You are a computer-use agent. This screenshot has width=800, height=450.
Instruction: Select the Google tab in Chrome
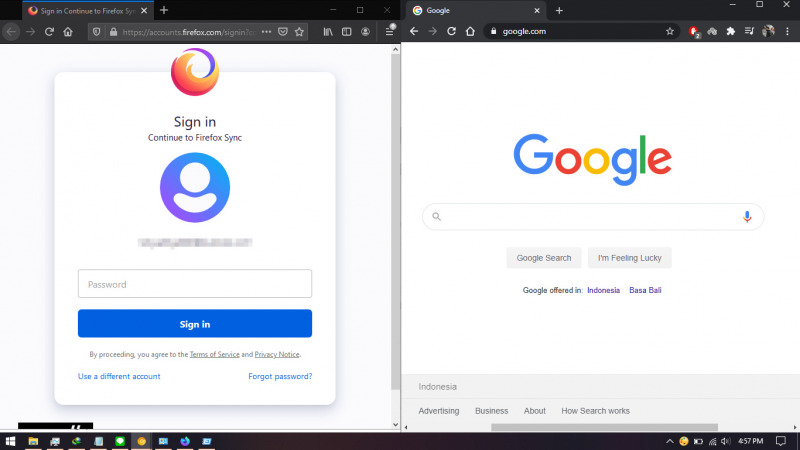click(474, 10)
